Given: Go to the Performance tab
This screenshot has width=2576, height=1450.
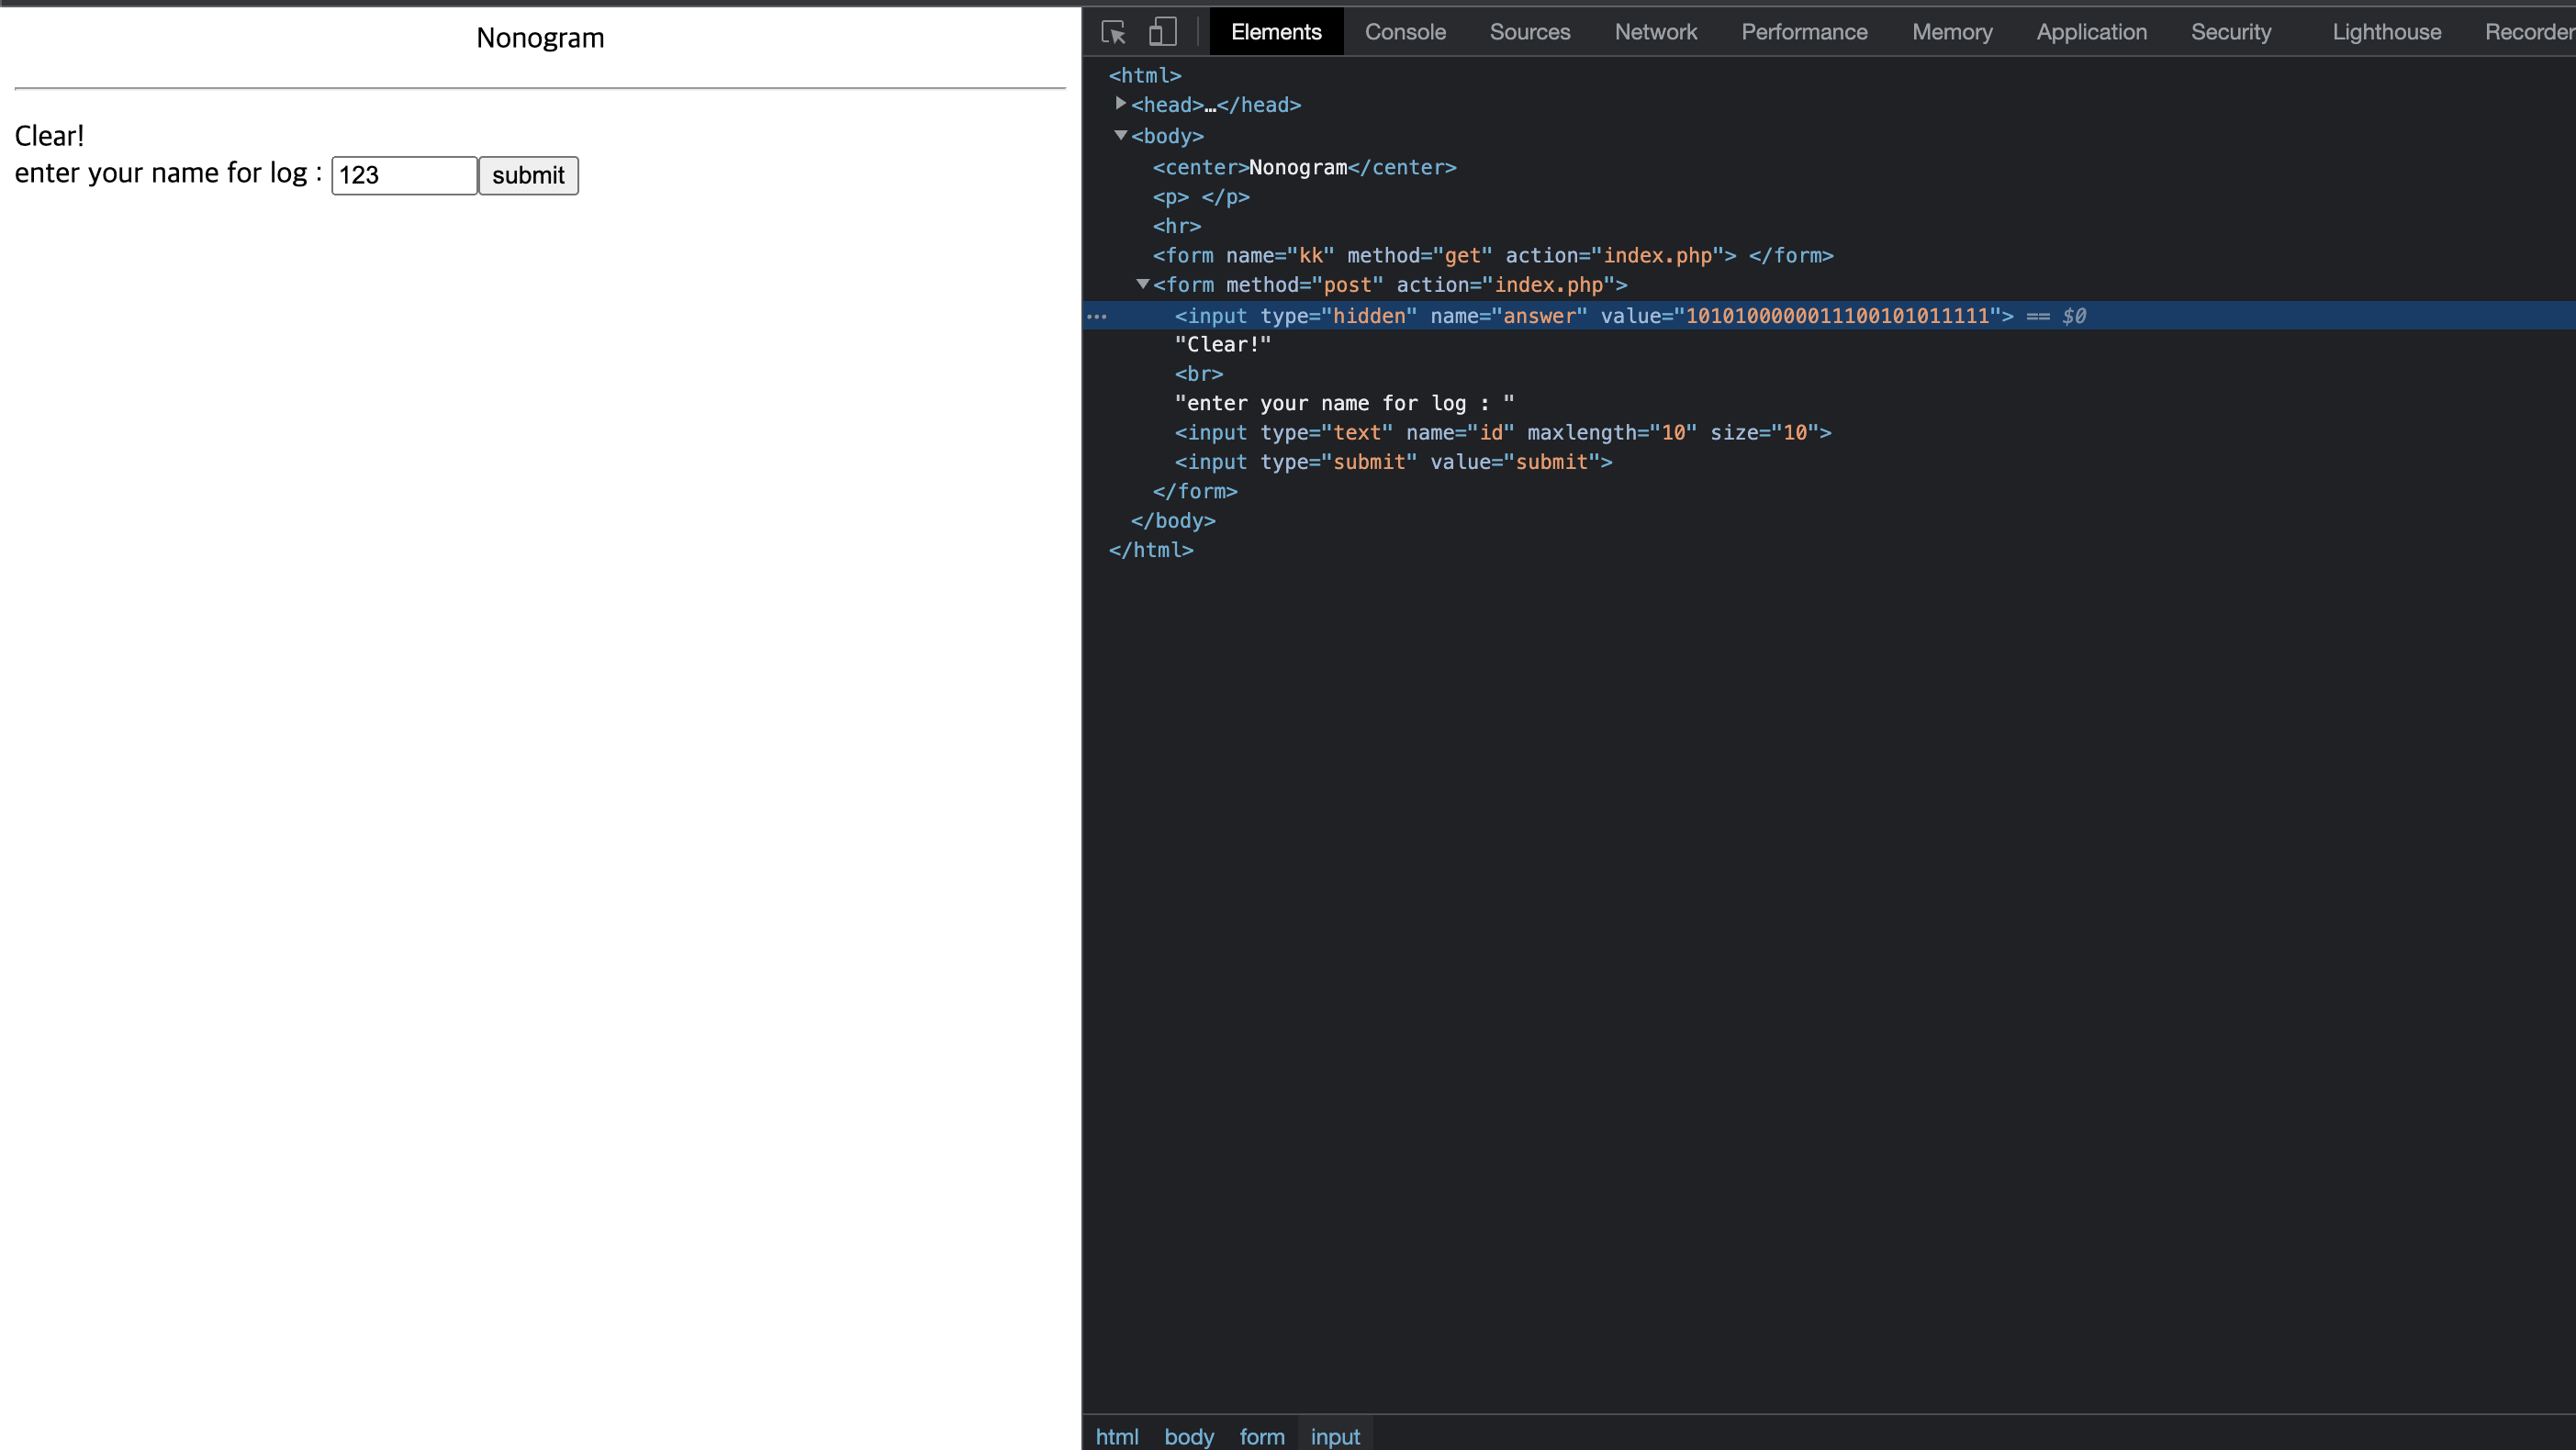Looking at the screenshot, I should 1803,32.
